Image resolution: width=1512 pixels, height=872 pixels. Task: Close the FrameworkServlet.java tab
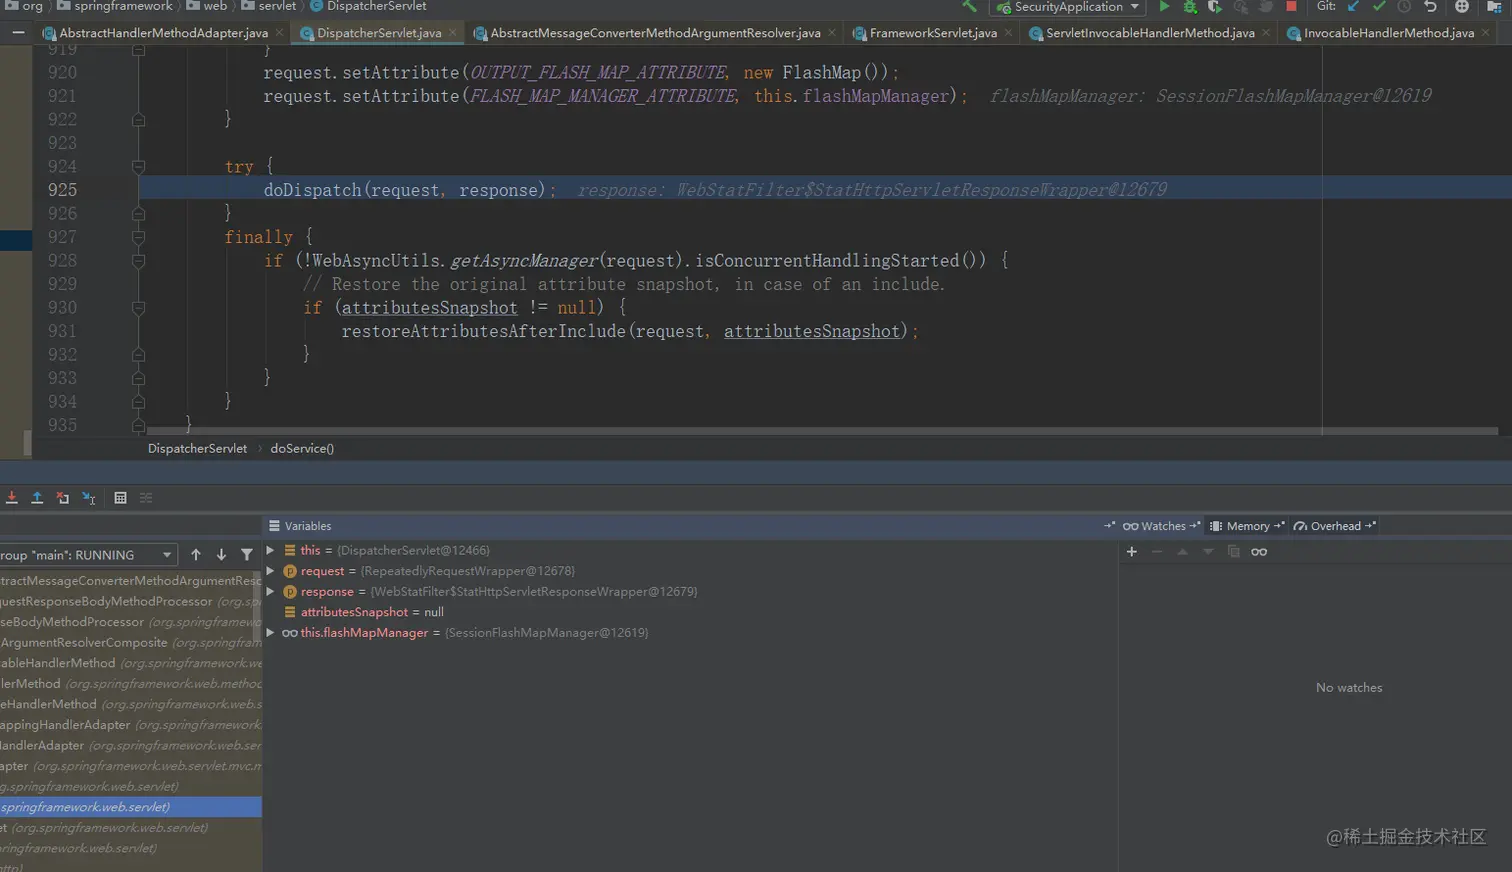[x=1008, y=33]
